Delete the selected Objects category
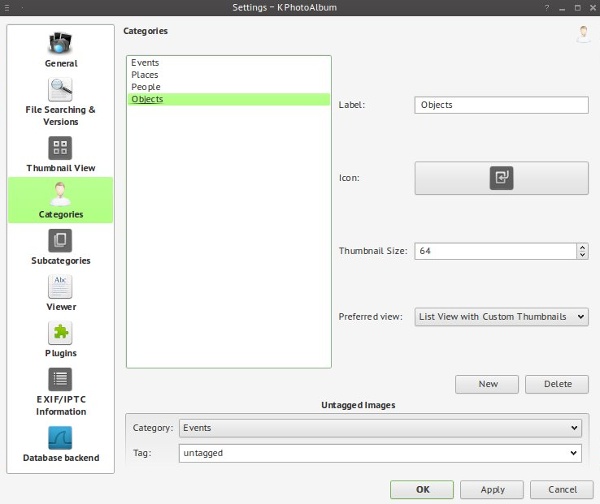Screen dimensions: 600x504 [557, 384]
